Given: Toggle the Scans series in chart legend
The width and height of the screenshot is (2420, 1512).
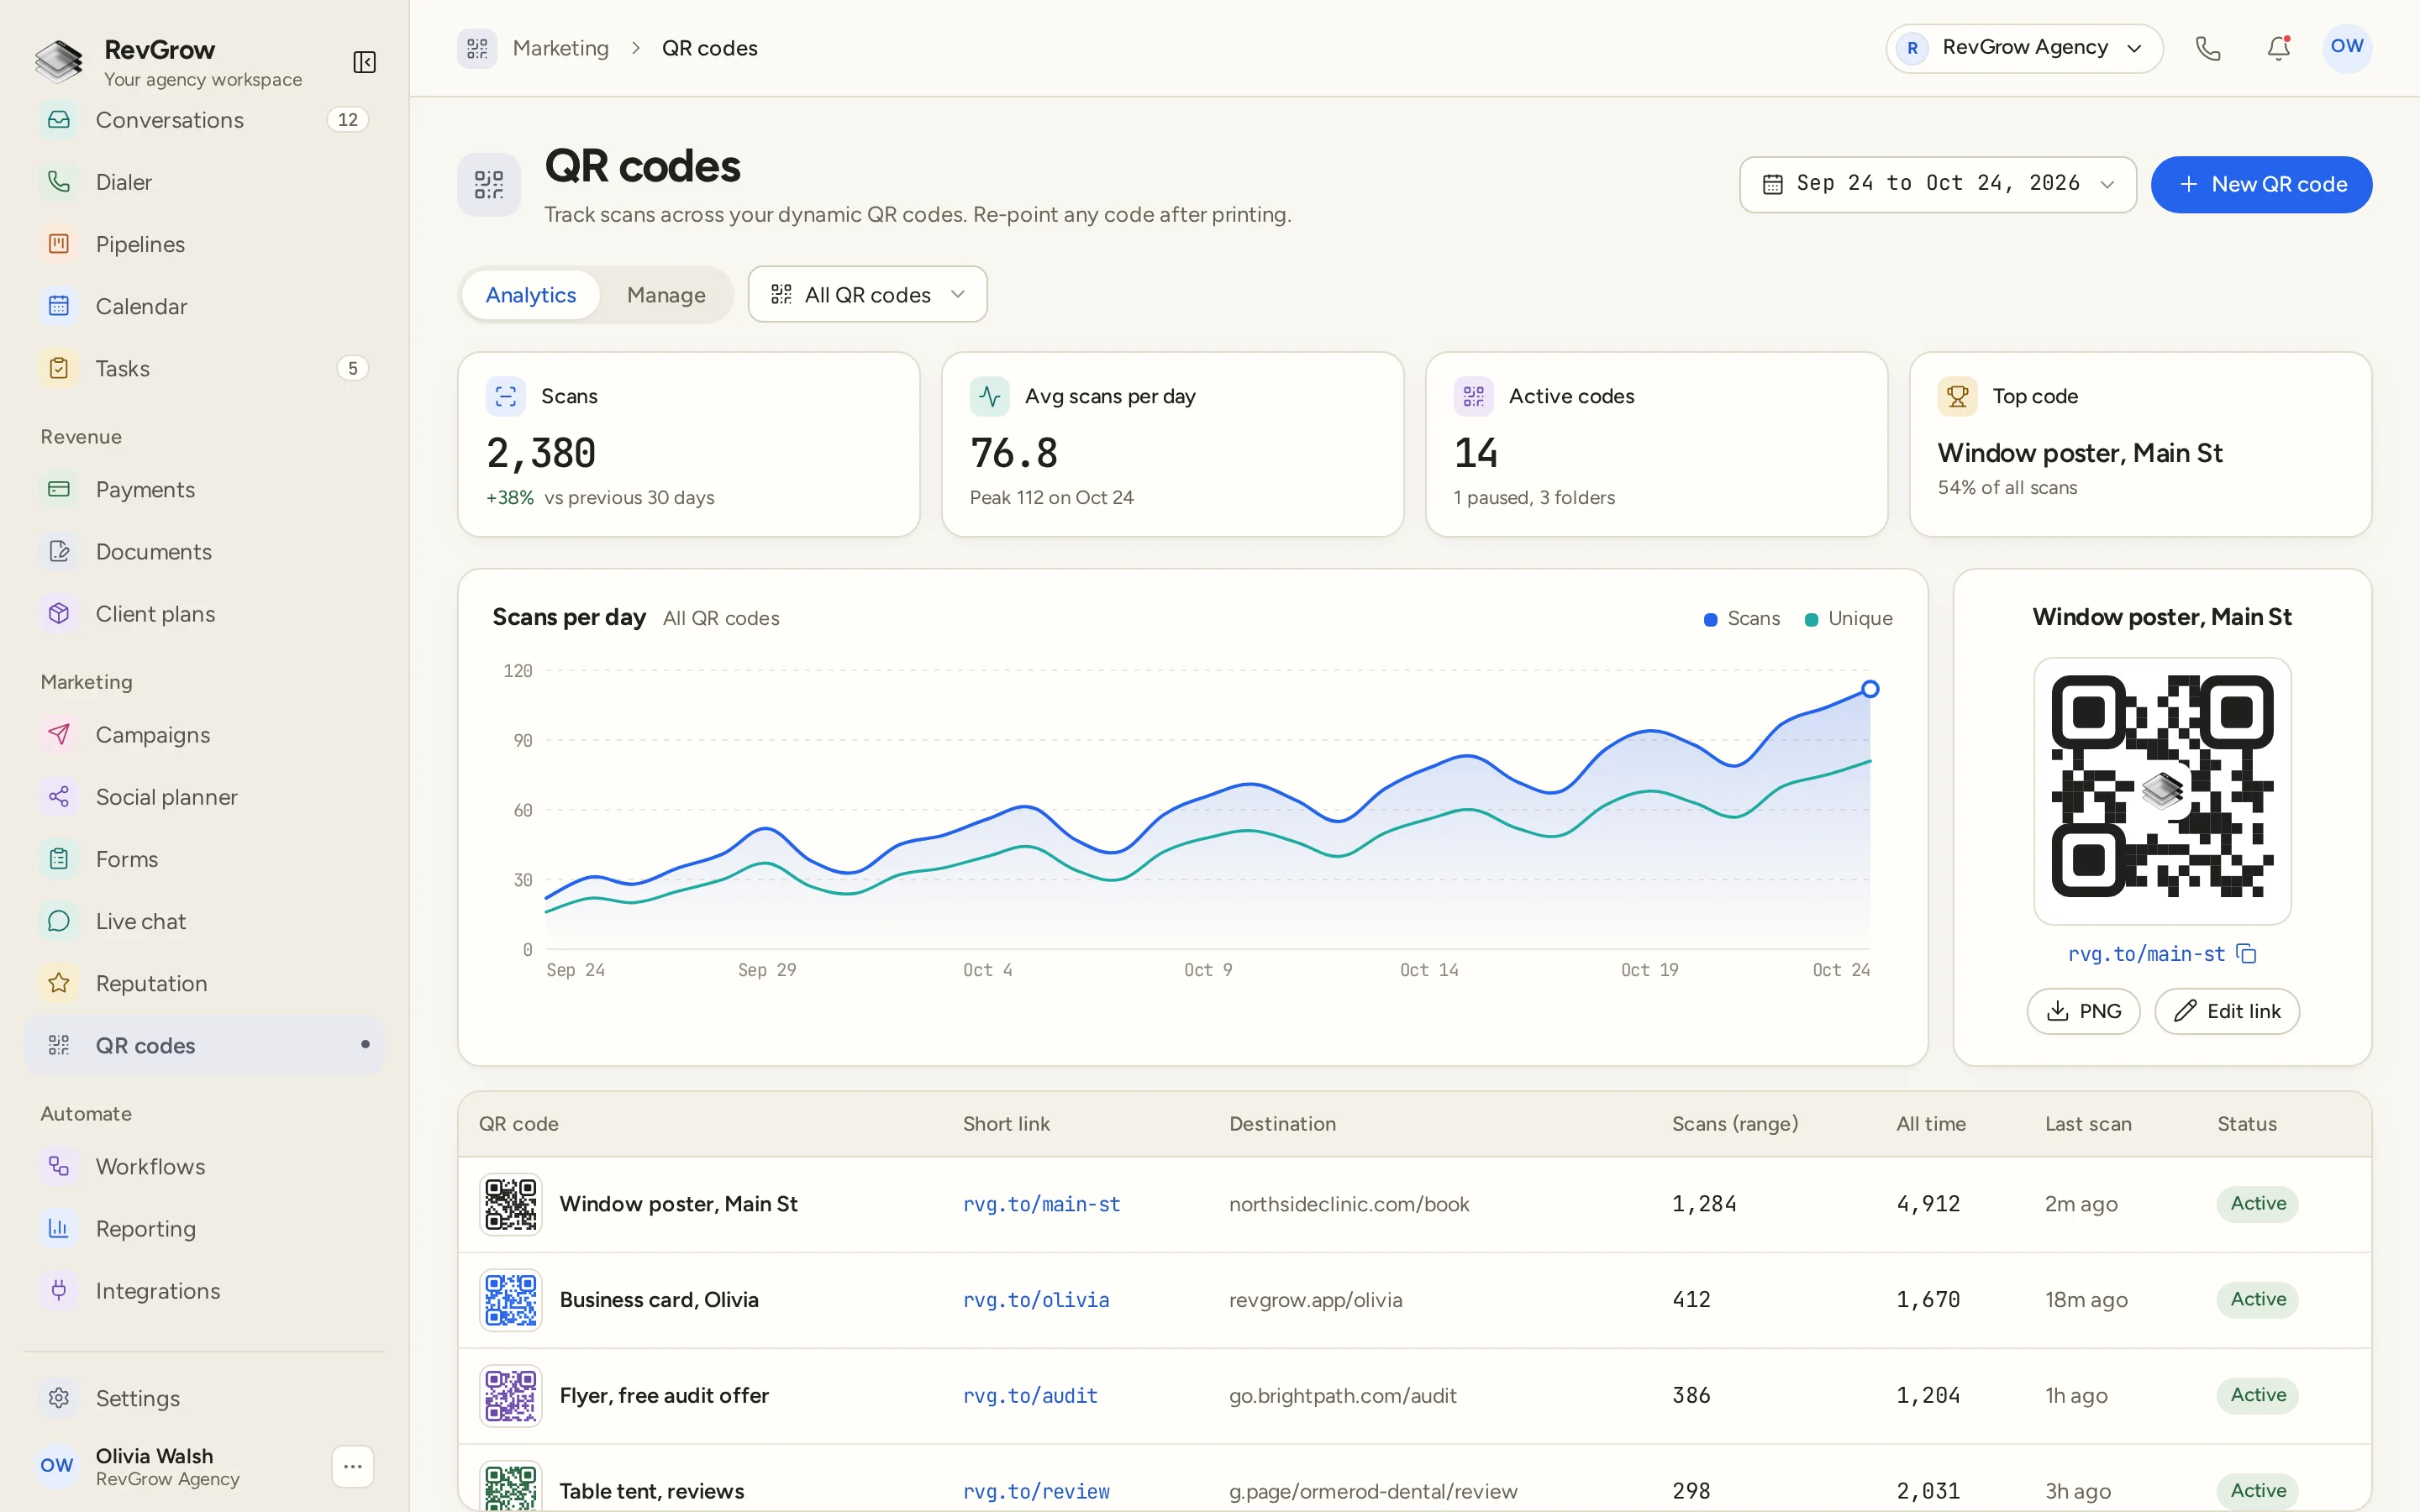Looking at the screenshot, I should click(x=1742, y=619).
